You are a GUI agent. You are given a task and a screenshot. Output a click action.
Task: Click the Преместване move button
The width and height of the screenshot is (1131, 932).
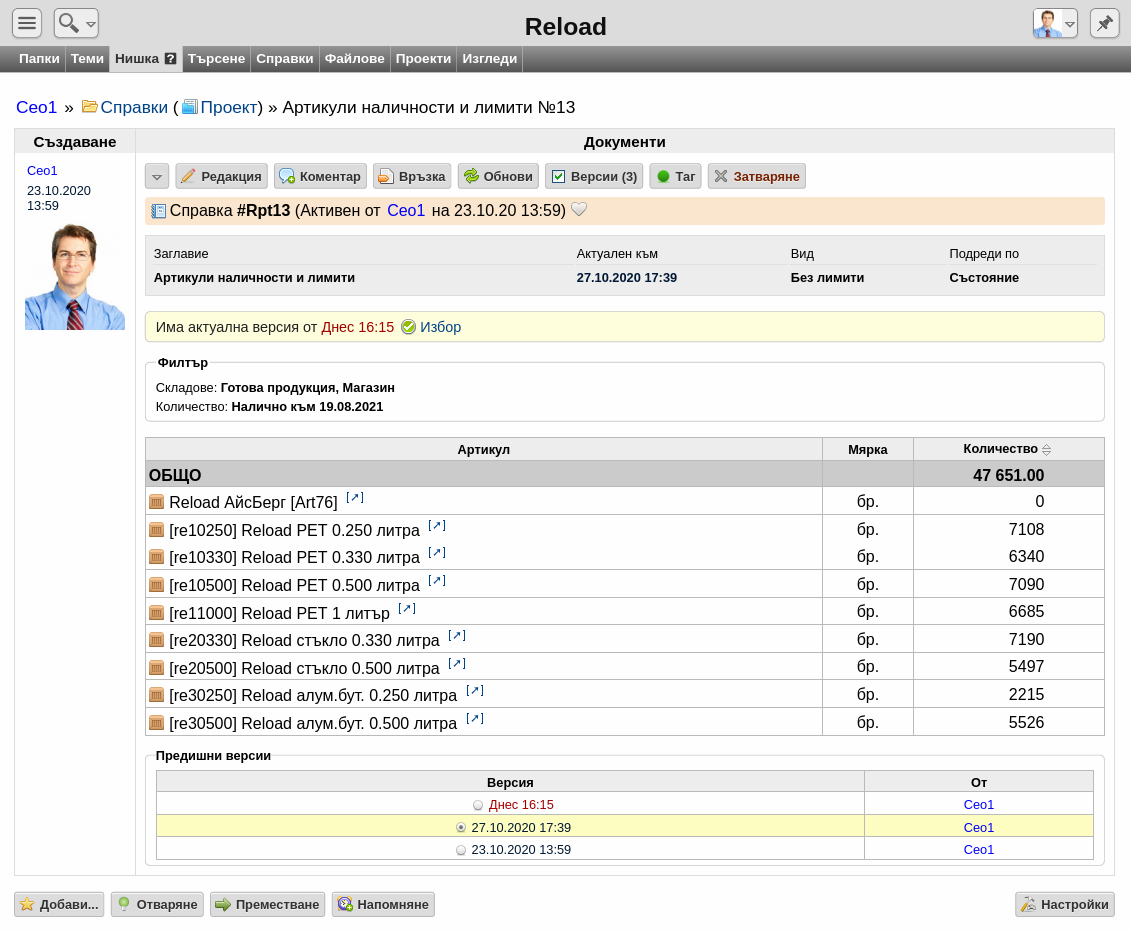coord(268,905)
